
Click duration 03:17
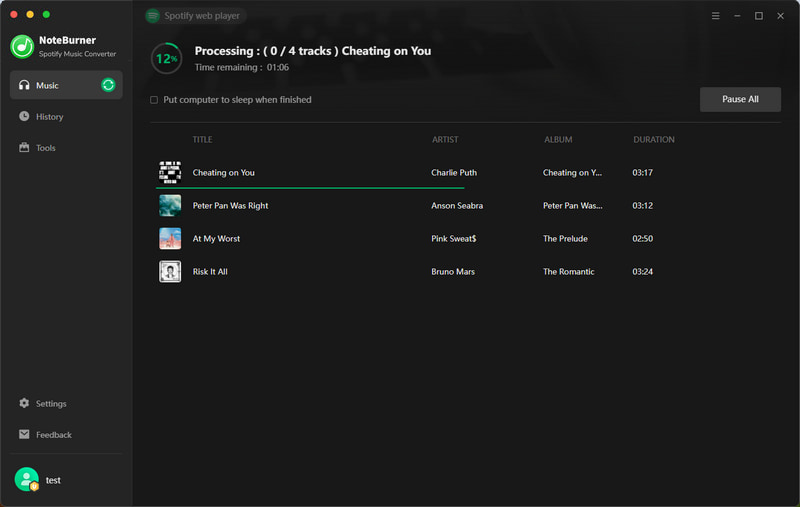point(642,172)
